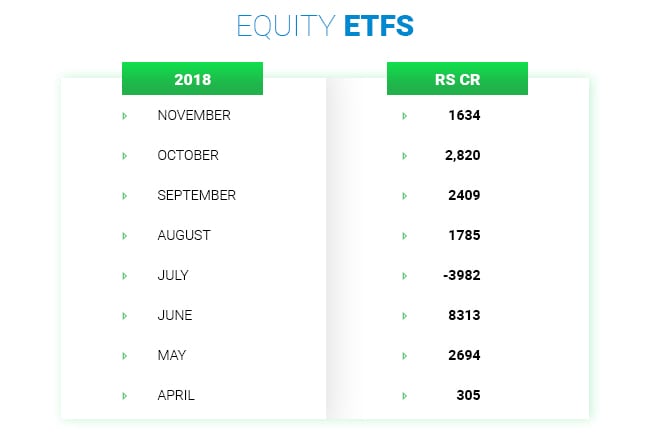Click the green arrow beside JULY

(124, 276)
